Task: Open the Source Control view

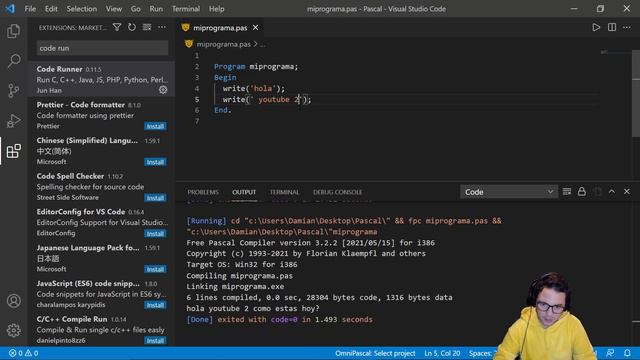Action: tap(13, 90)
